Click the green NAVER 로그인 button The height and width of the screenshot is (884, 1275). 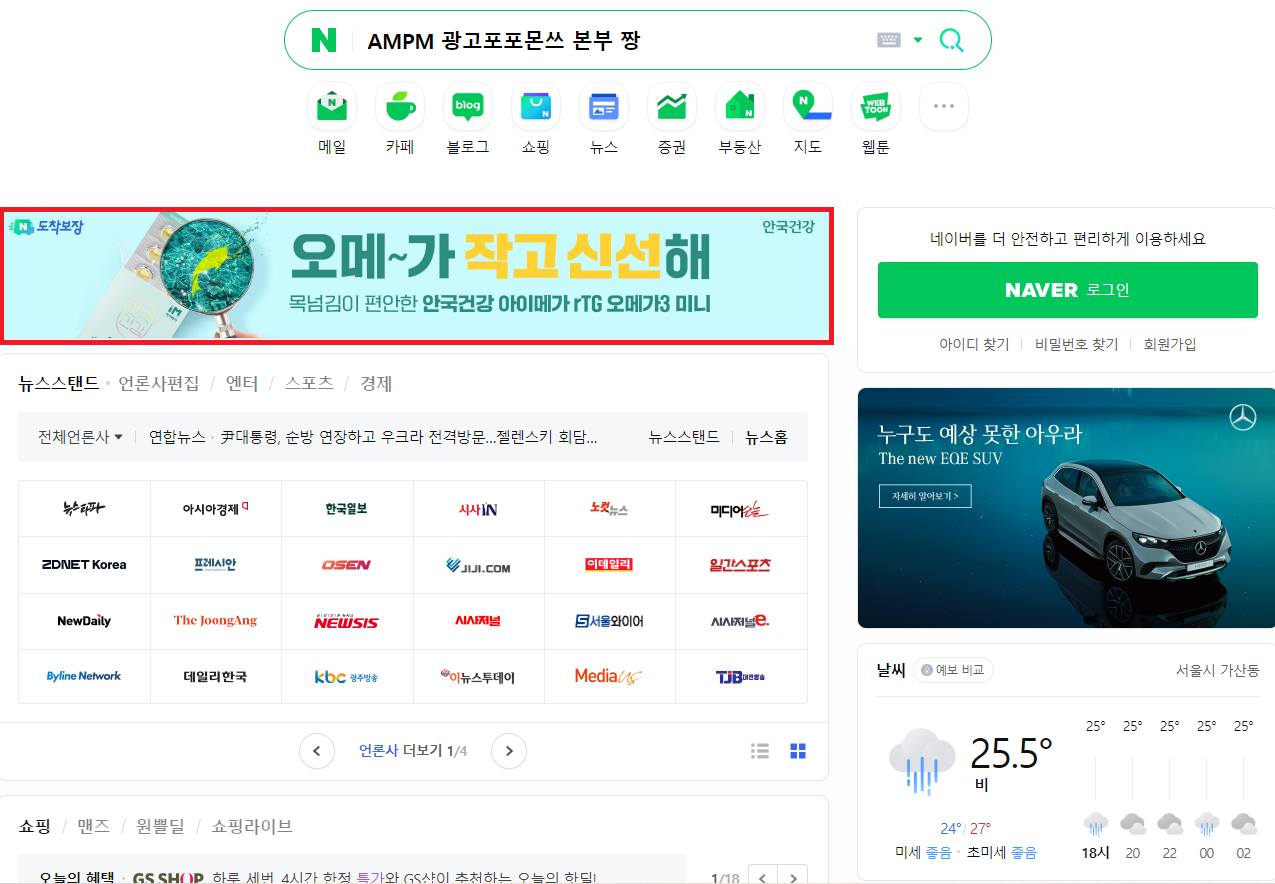1067,290
